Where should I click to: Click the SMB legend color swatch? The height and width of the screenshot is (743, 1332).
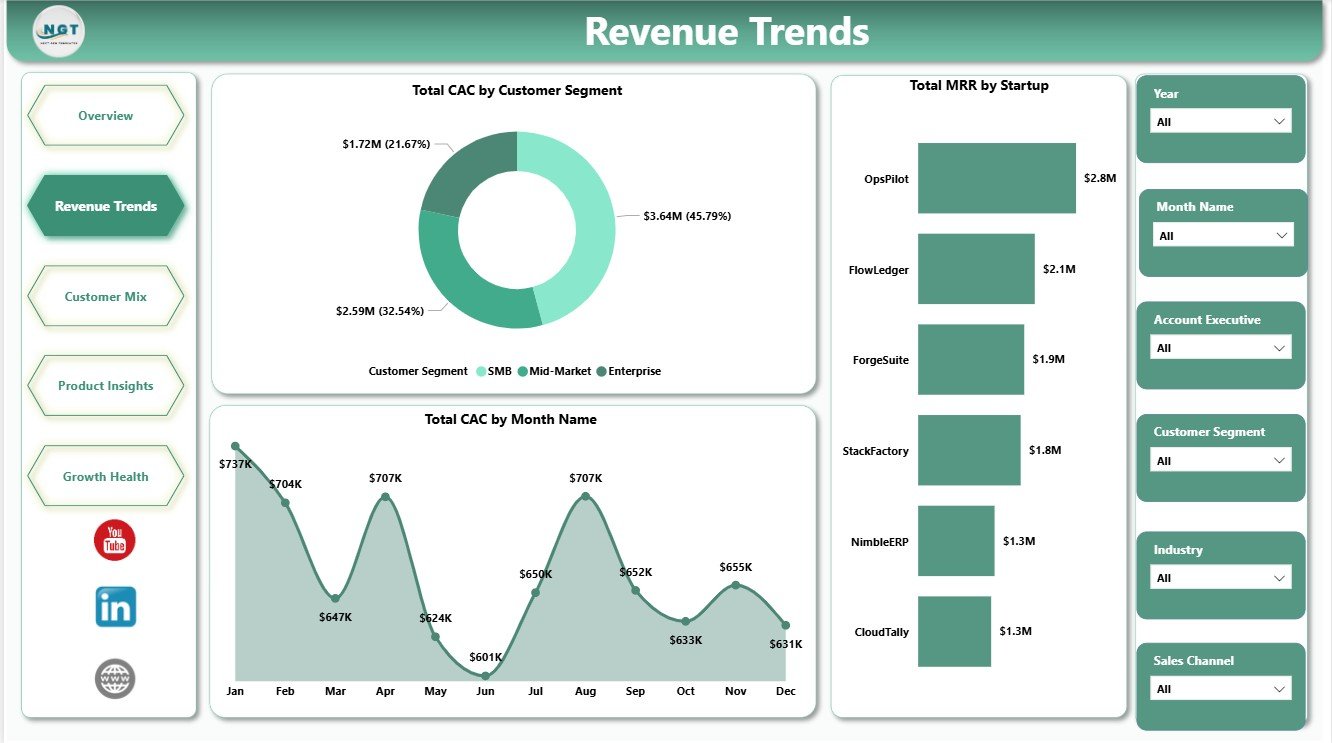(481, 371)
